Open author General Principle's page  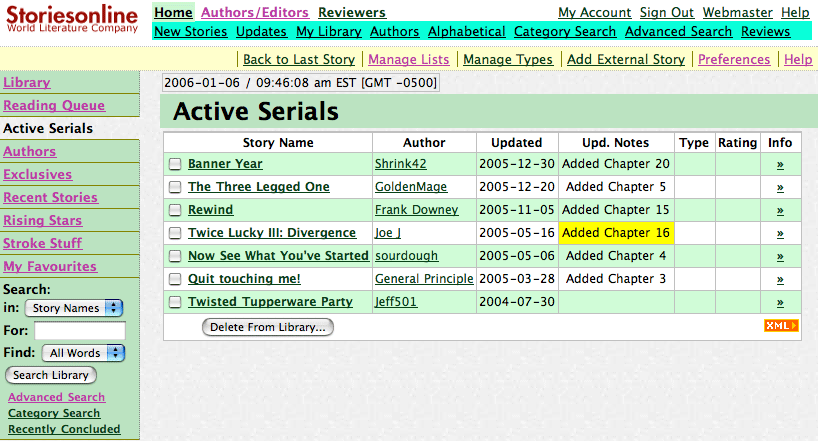(x=424, y=279)
